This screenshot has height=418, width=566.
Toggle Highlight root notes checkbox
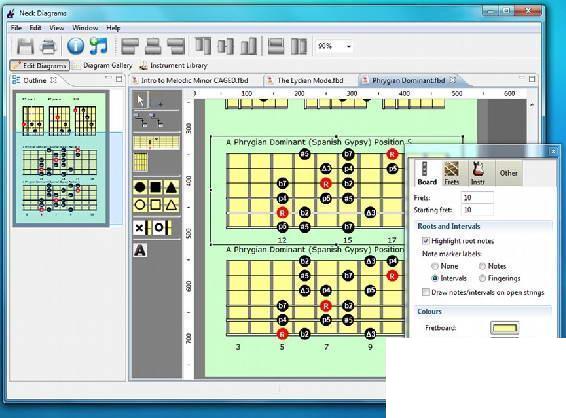tap(426, 241)
